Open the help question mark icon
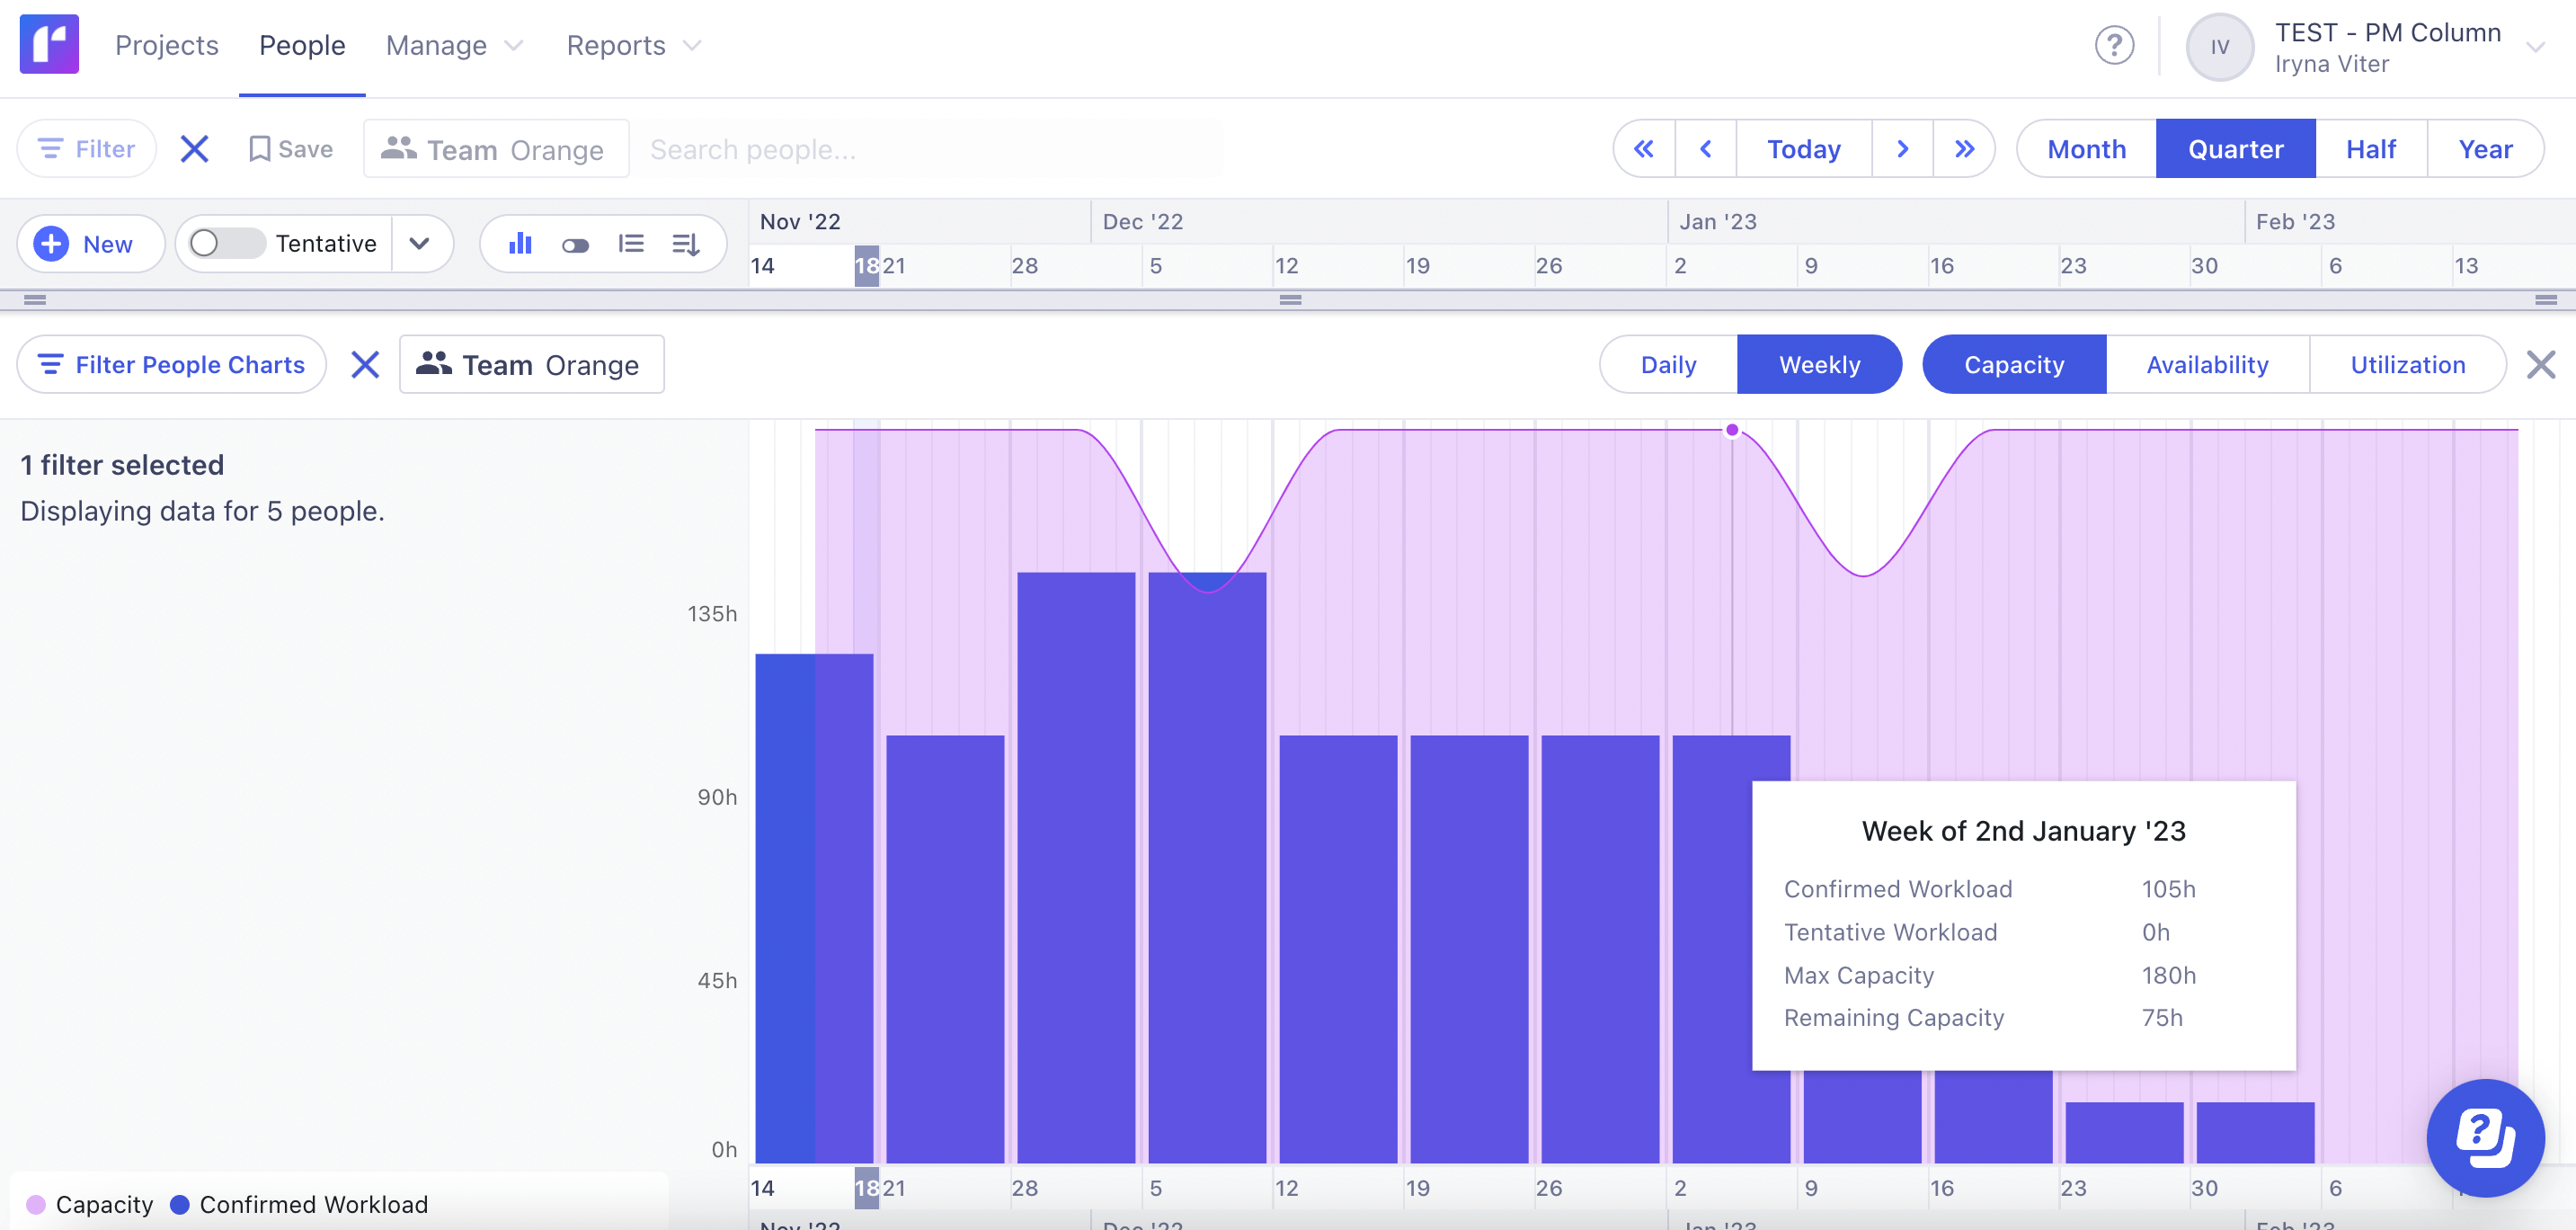 pyautogui.click(x=2114, y=45)
